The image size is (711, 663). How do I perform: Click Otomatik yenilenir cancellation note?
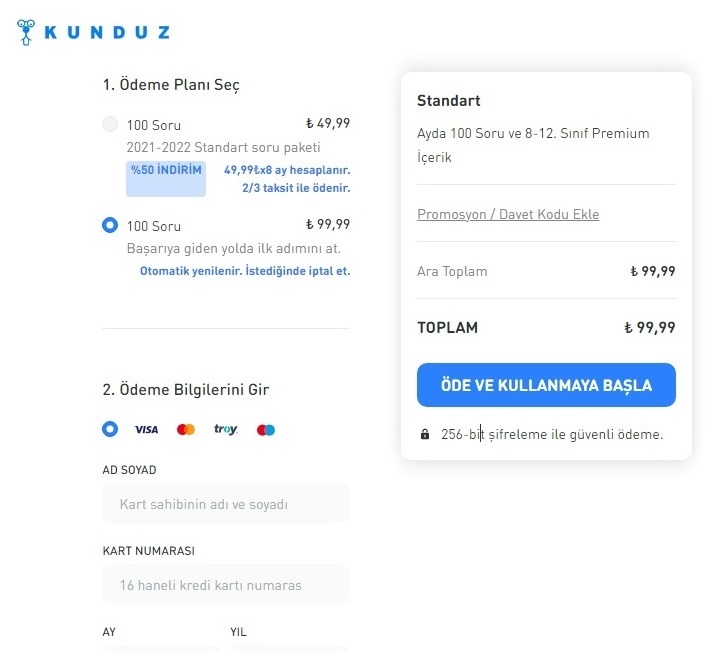[x=245, y=271]
